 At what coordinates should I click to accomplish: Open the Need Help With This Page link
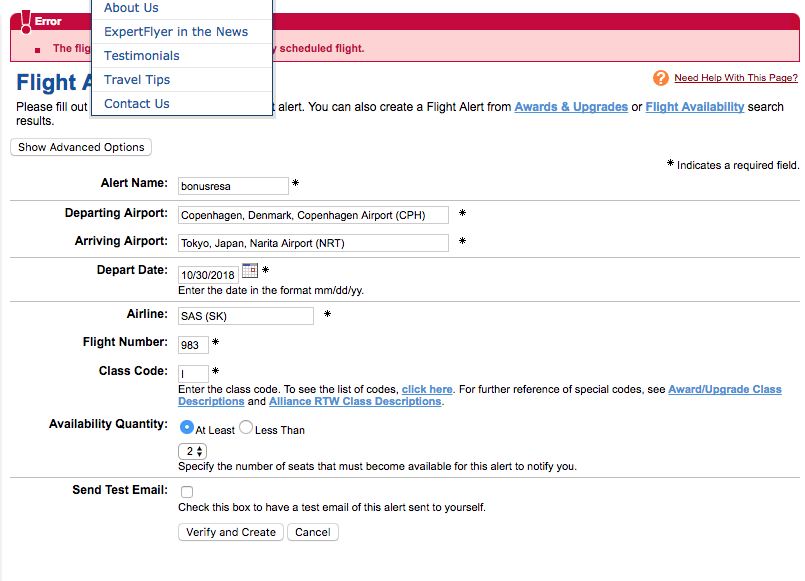735,78
